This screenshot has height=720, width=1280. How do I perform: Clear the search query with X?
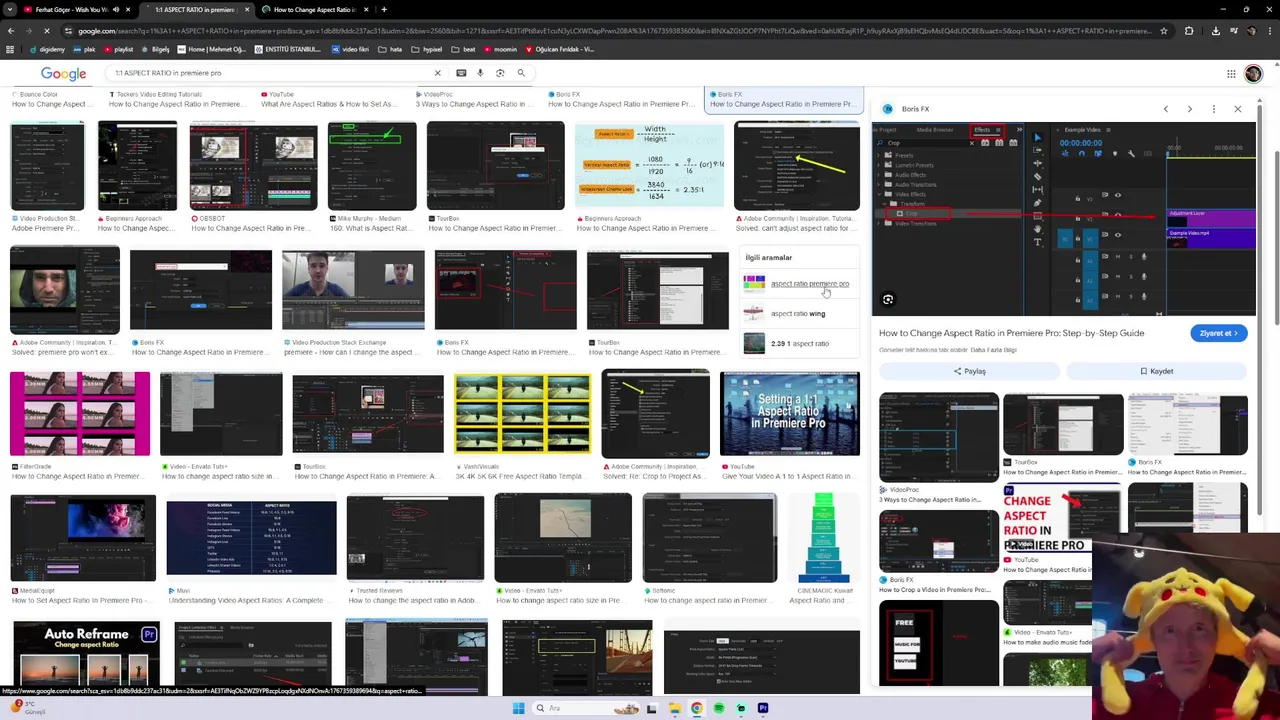click(x=437, y=73)
